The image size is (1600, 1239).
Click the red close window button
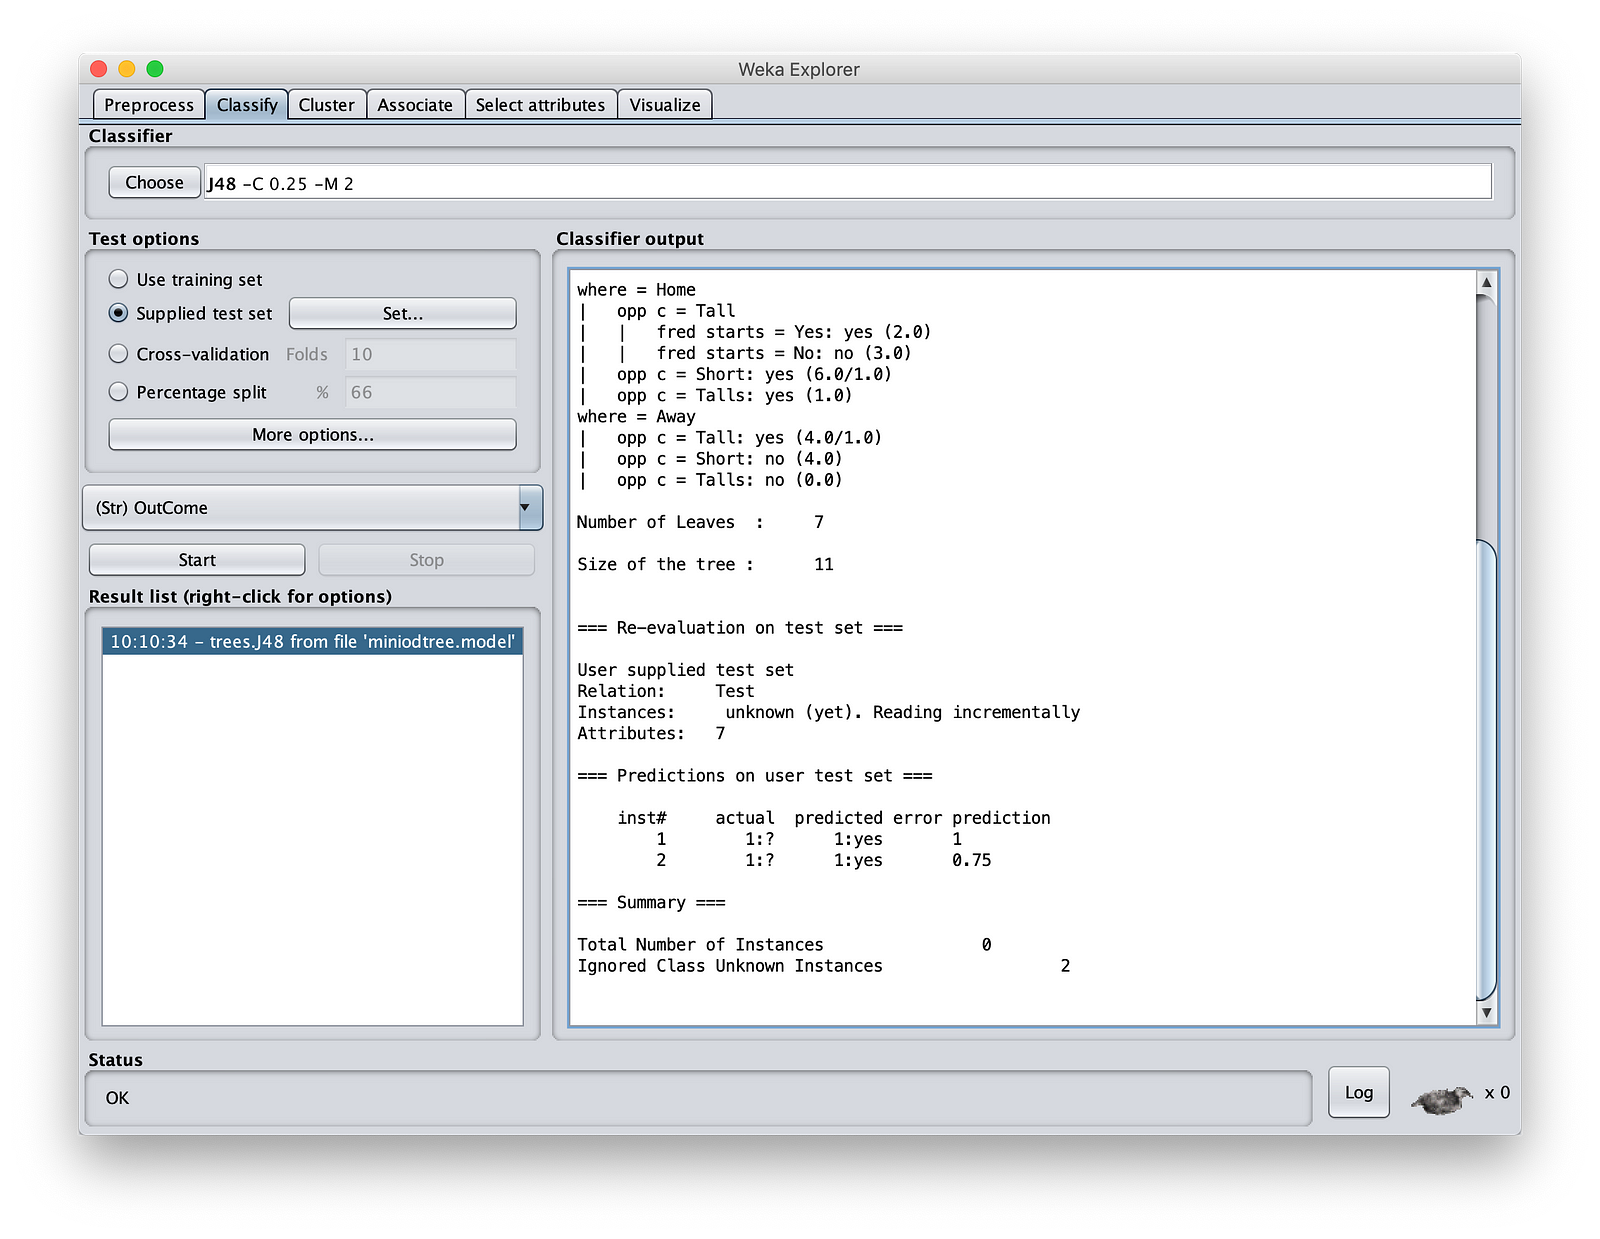pos(99,69)
